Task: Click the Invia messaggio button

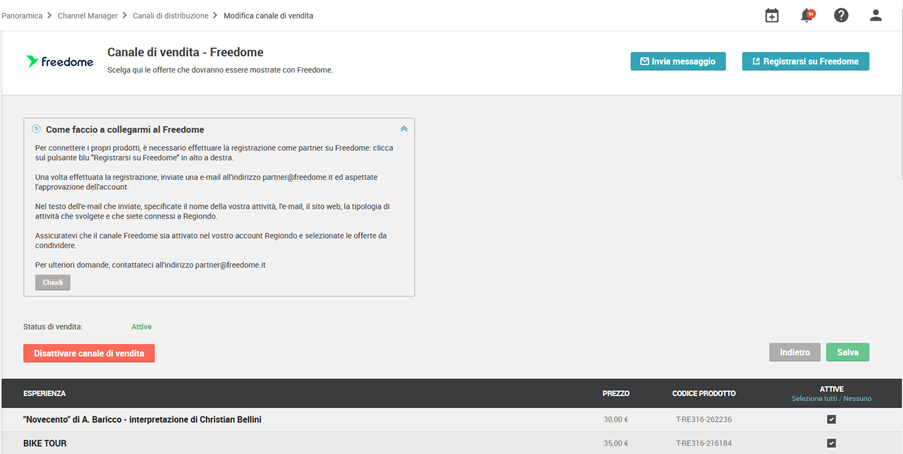Action: (x=678, y=61)
